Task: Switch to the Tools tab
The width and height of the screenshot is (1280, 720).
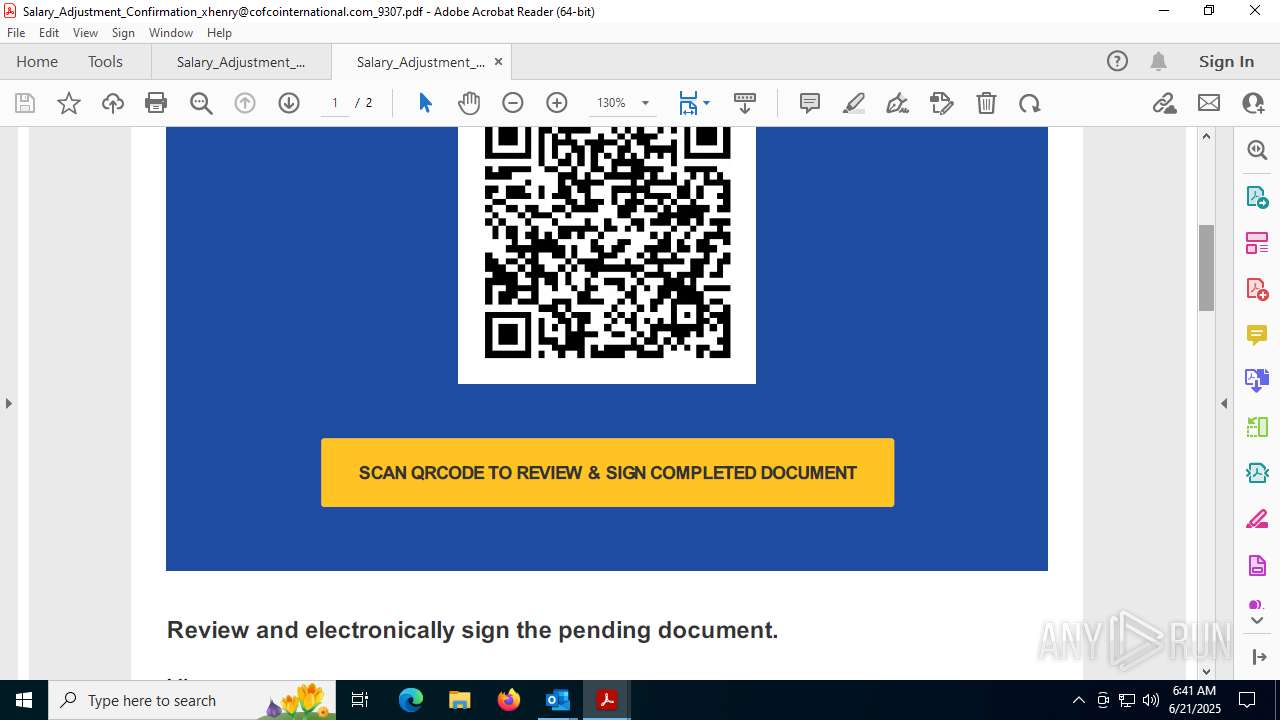Action: [x=105, y=61]
